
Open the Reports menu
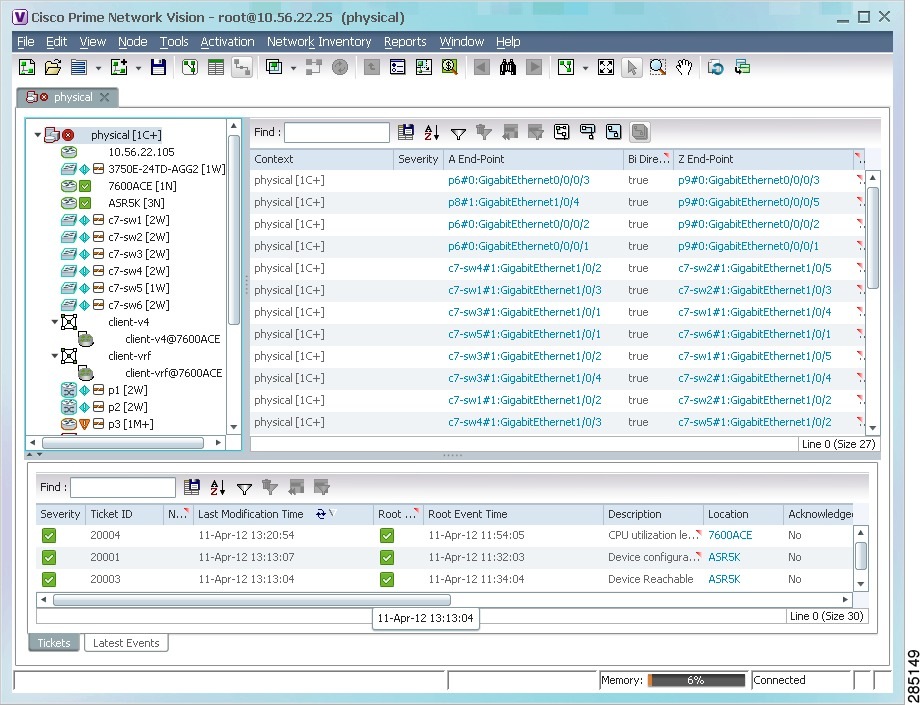point(405,42)
